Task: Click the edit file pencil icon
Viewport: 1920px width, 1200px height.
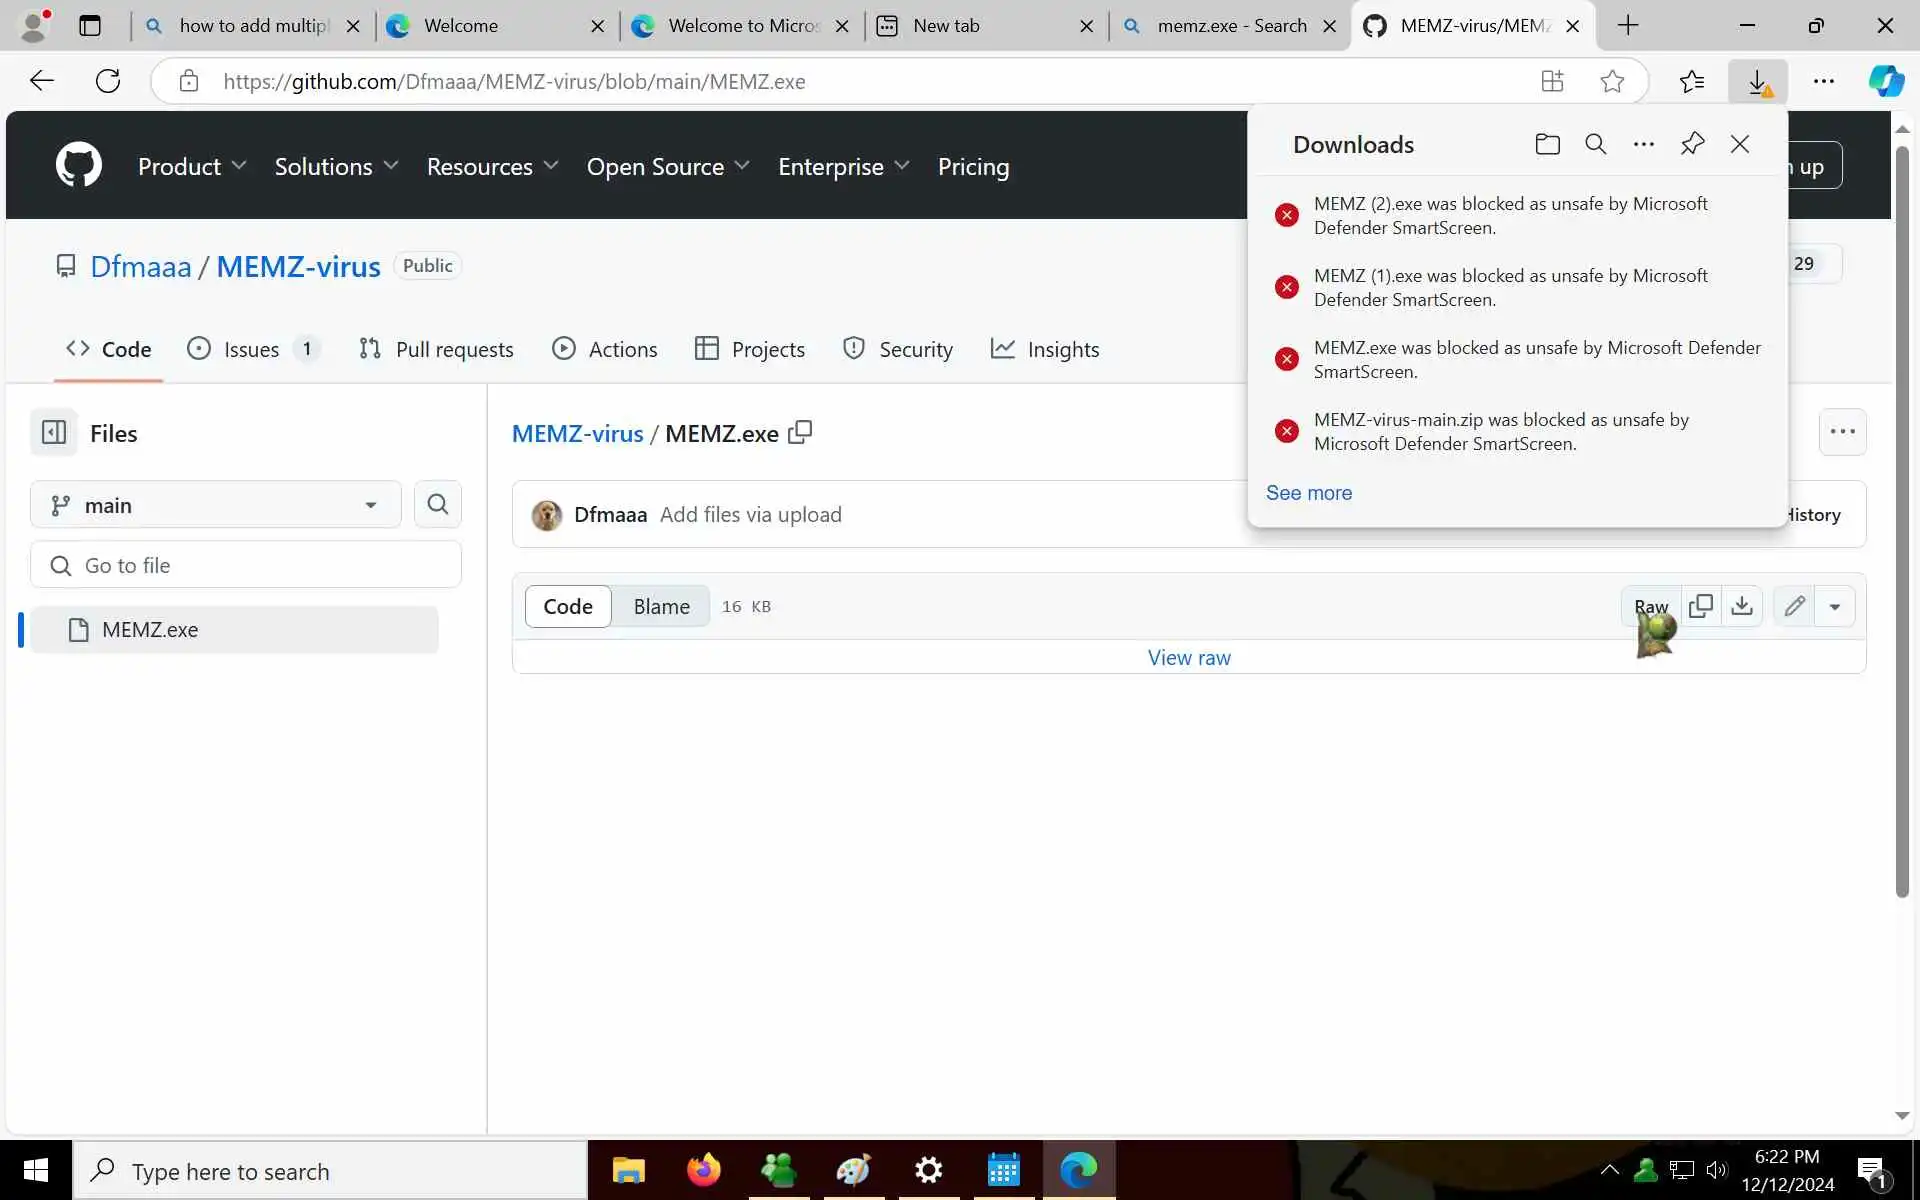Action: [x=1794, y=606]
